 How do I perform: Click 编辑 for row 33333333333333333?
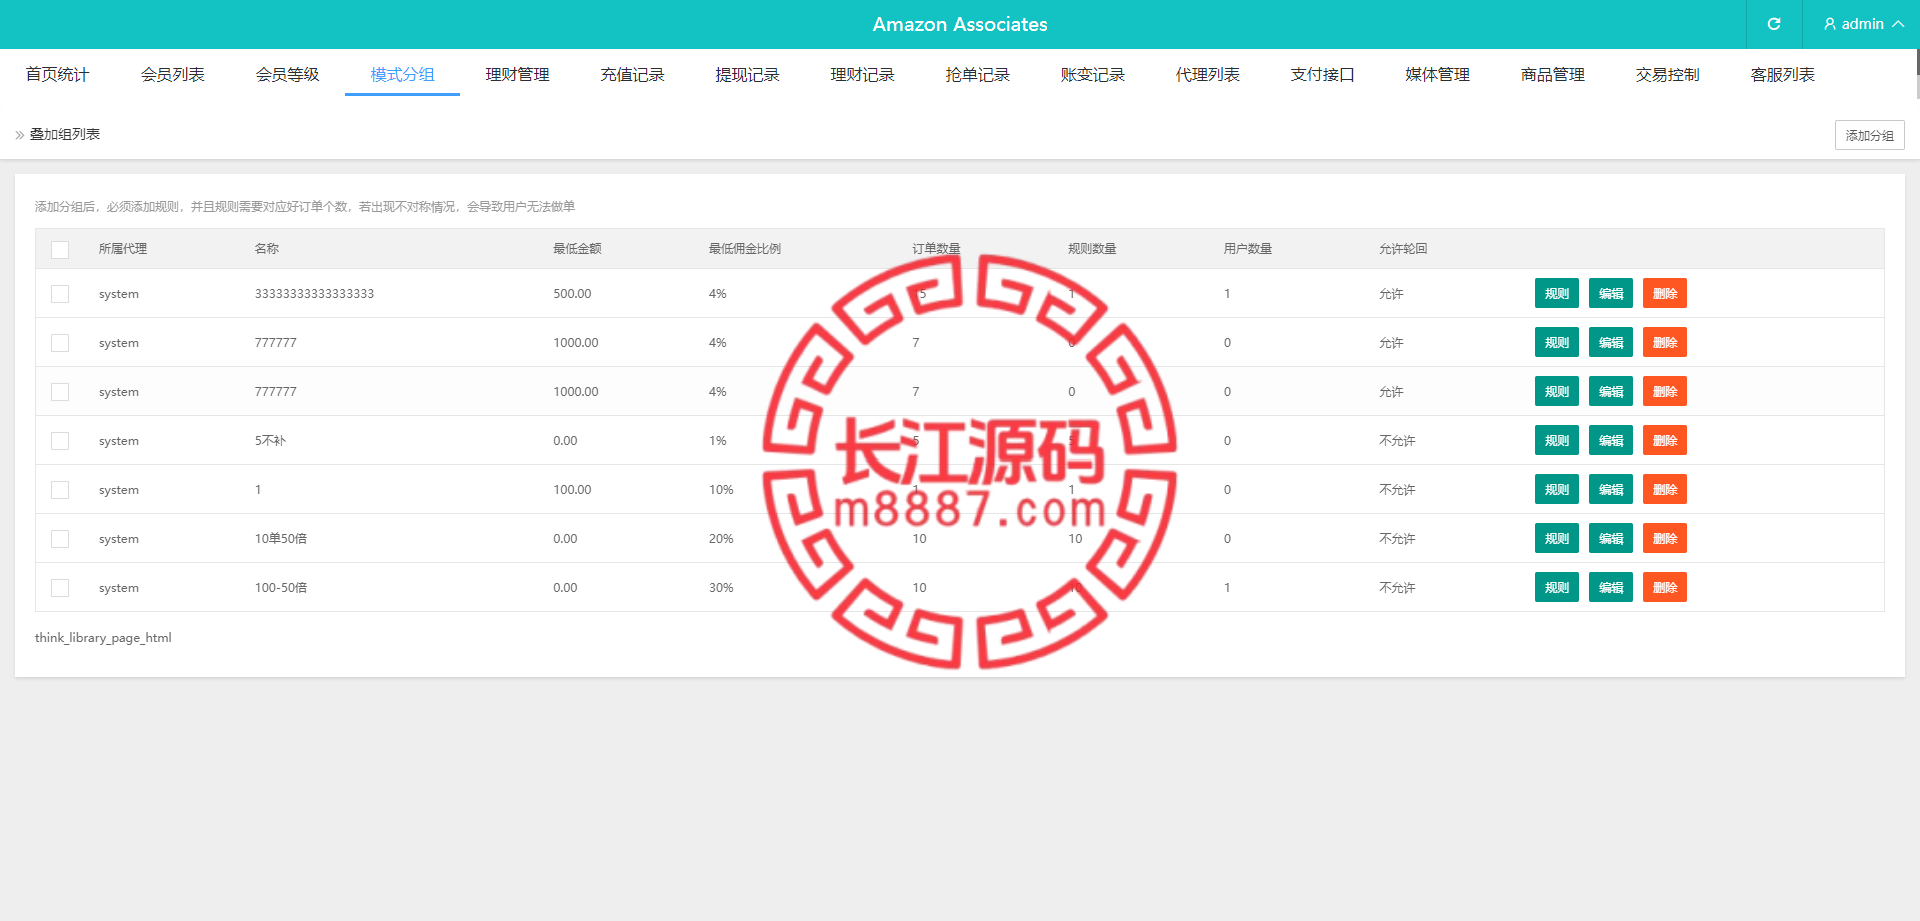[1611, 294]
